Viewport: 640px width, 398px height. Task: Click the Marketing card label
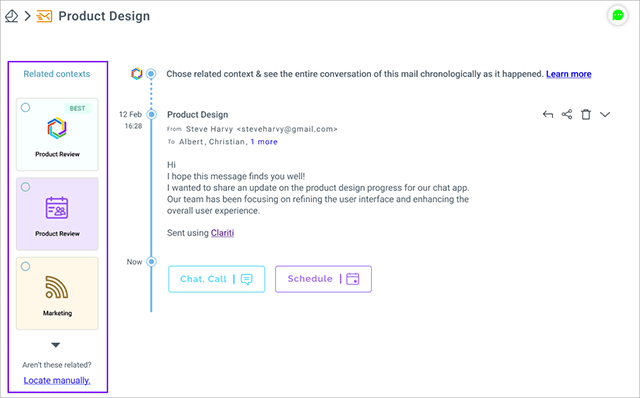pyautogui.click(x=57, y=313)
